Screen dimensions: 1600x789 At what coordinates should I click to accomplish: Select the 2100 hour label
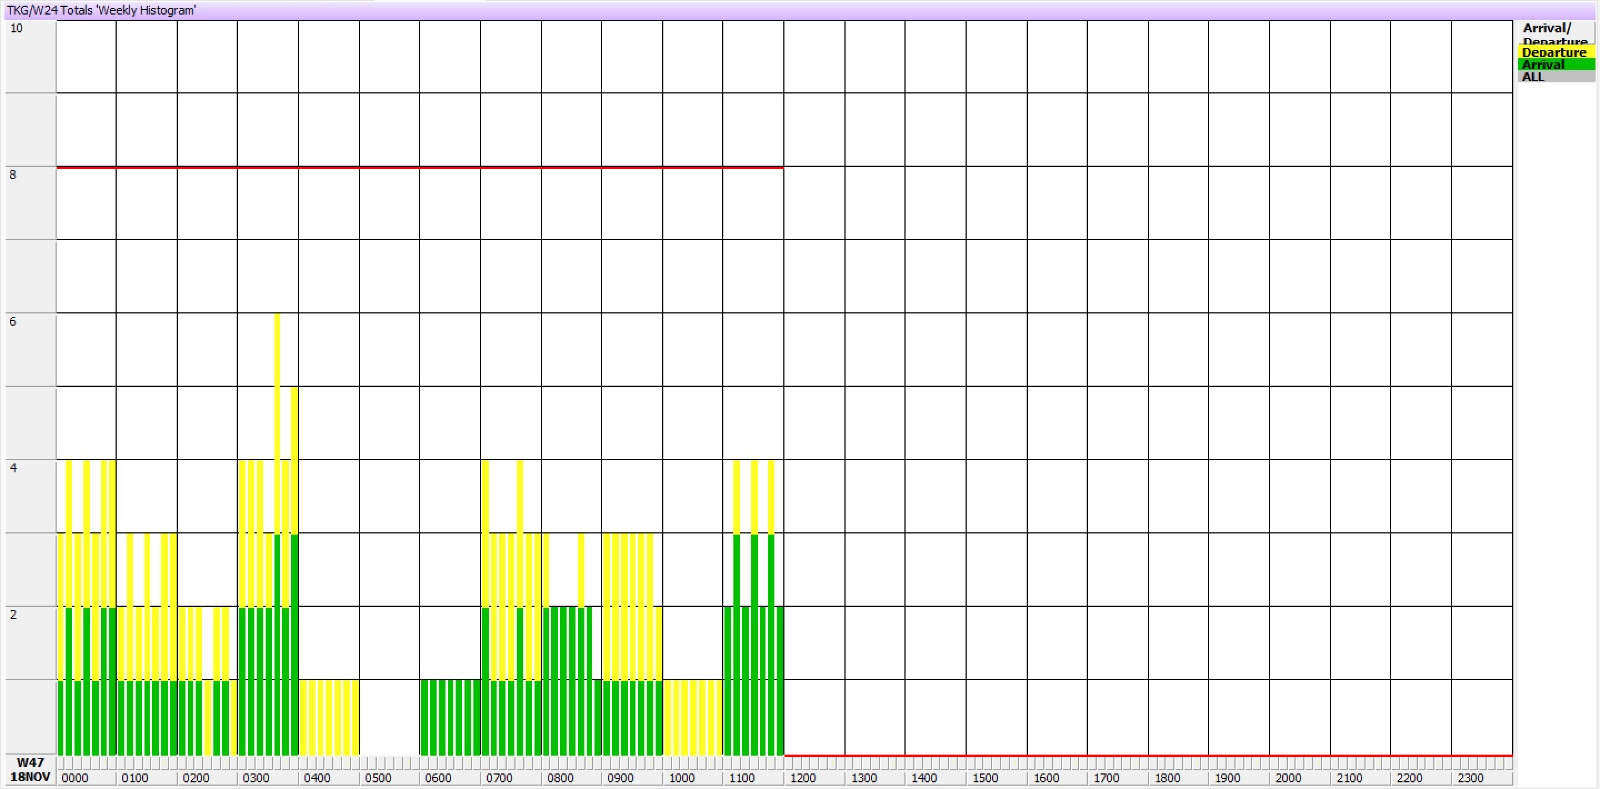[x=1349, y=778]
